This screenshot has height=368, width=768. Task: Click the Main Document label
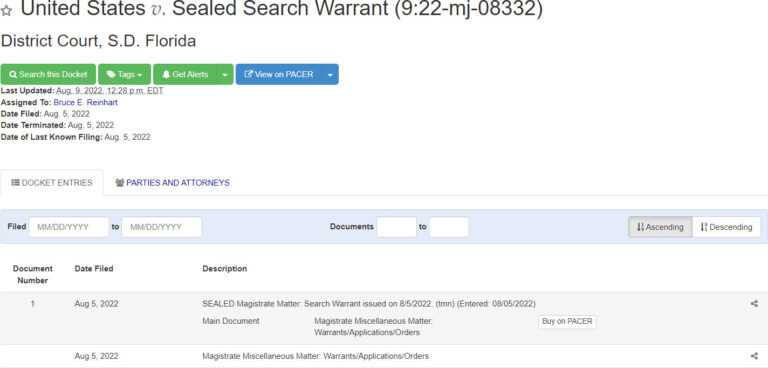click(x=231, y=321)
